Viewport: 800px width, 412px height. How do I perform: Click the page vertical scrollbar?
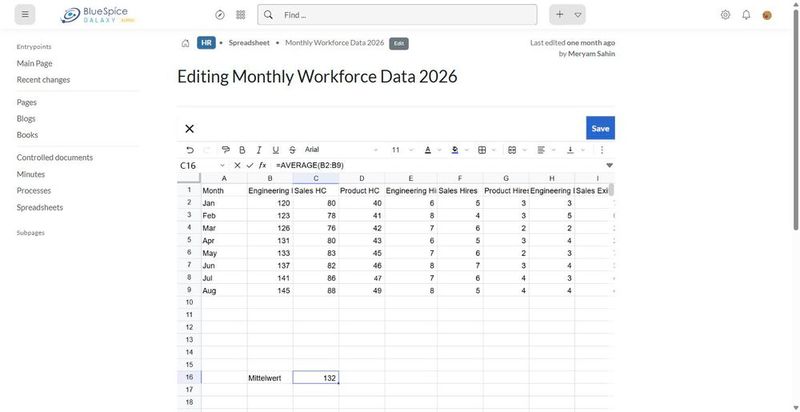pyautogui.click(x=796, y=120)
